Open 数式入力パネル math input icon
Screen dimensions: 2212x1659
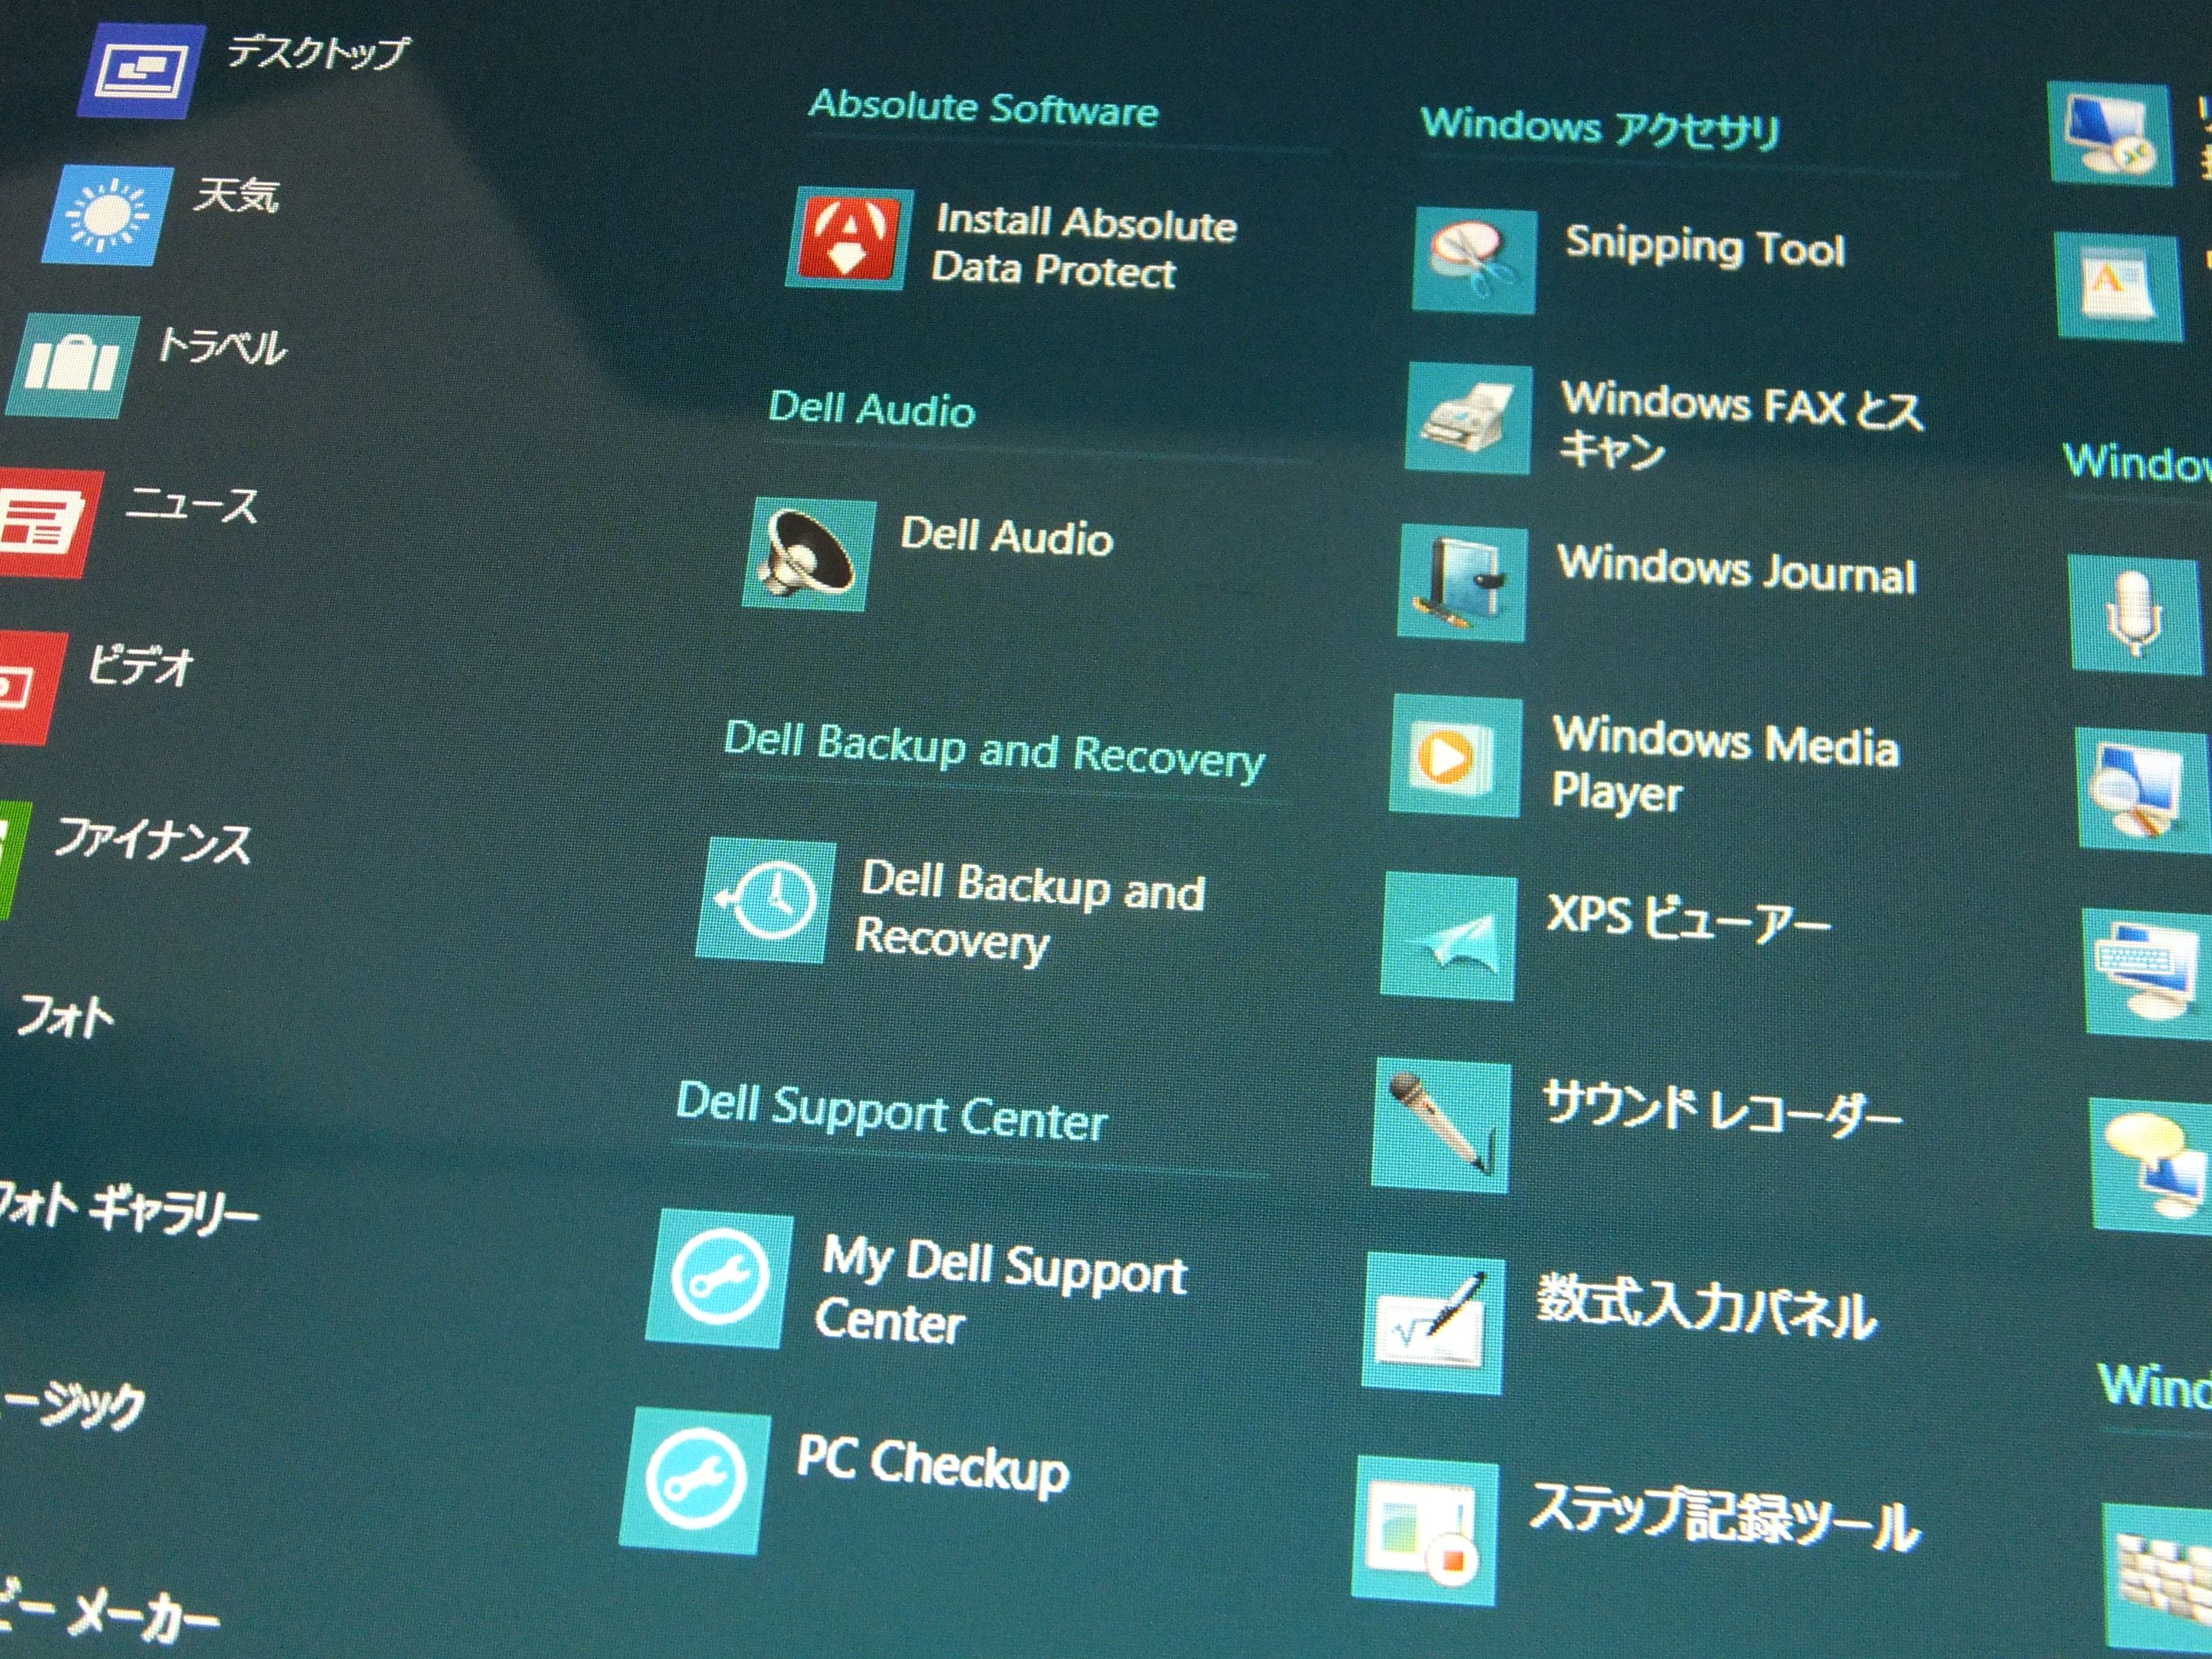pos(1434,1323)
